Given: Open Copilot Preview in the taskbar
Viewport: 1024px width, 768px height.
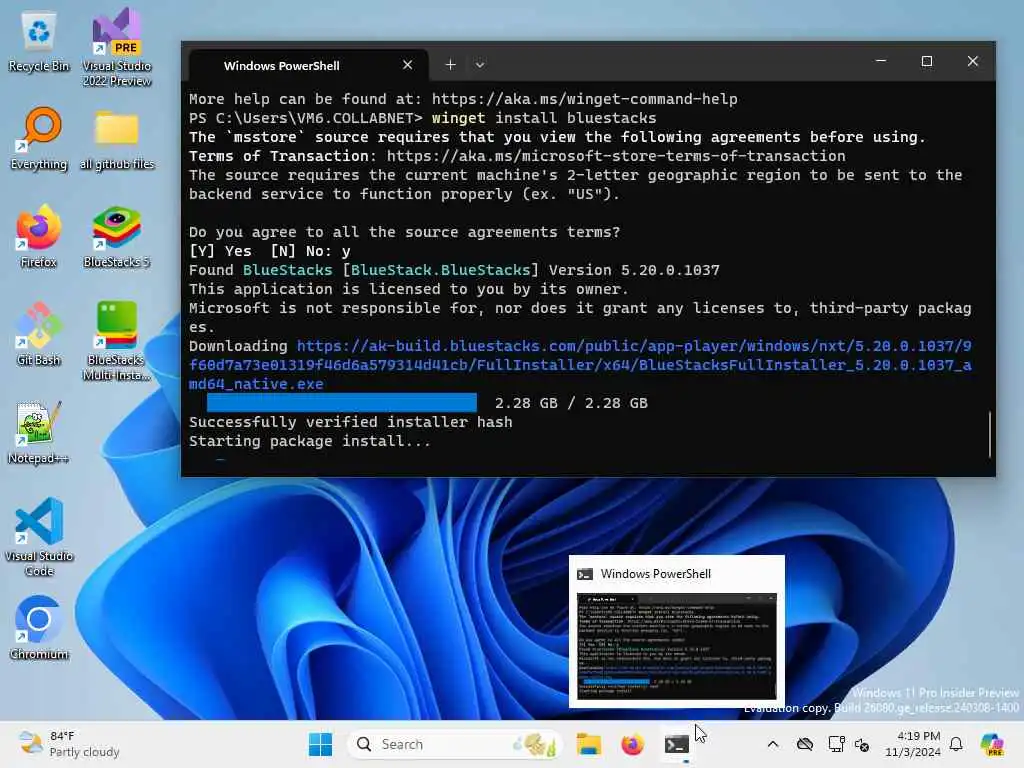Looking at the screenshot, I should click(x=992, y=744).
